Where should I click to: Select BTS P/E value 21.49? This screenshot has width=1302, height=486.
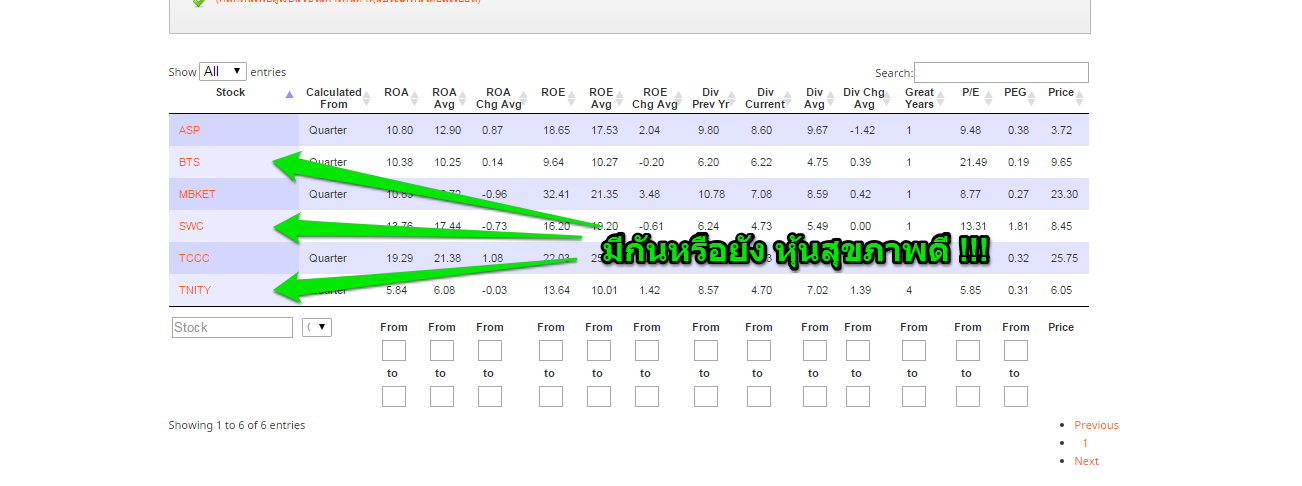[x=973, y=162]
